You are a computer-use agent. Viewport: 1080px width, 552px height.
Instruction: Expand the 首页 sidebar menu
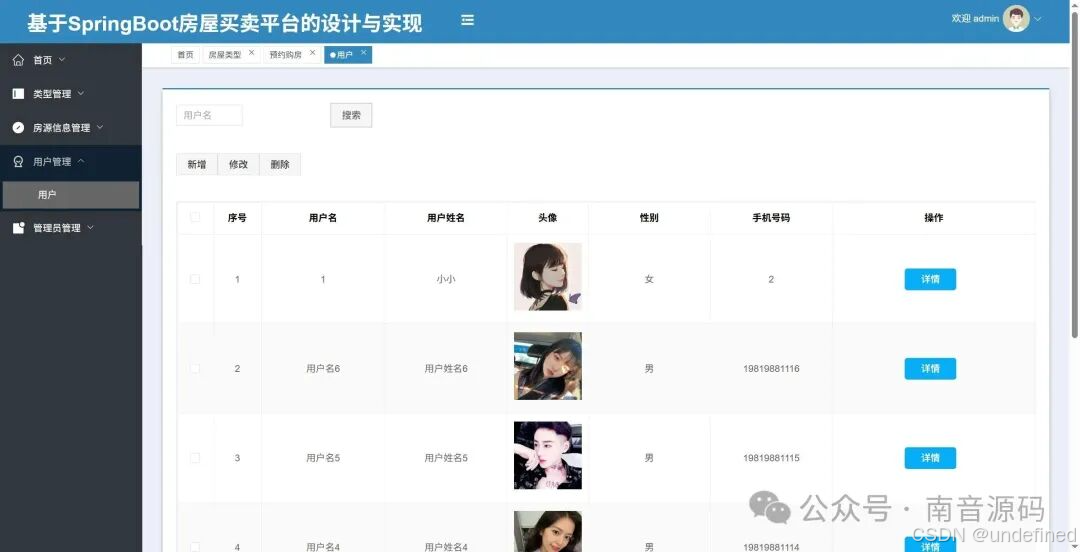coord(62,60)
